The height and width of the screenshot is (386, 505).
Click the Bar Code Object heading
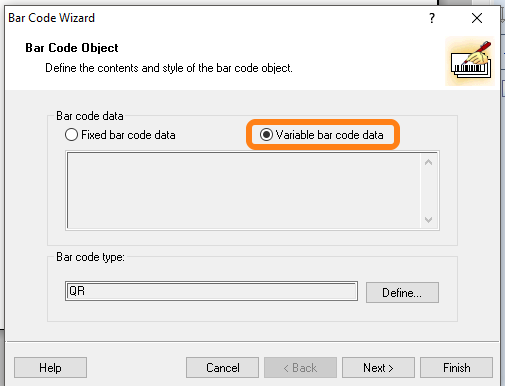click(x=72, y=48)
